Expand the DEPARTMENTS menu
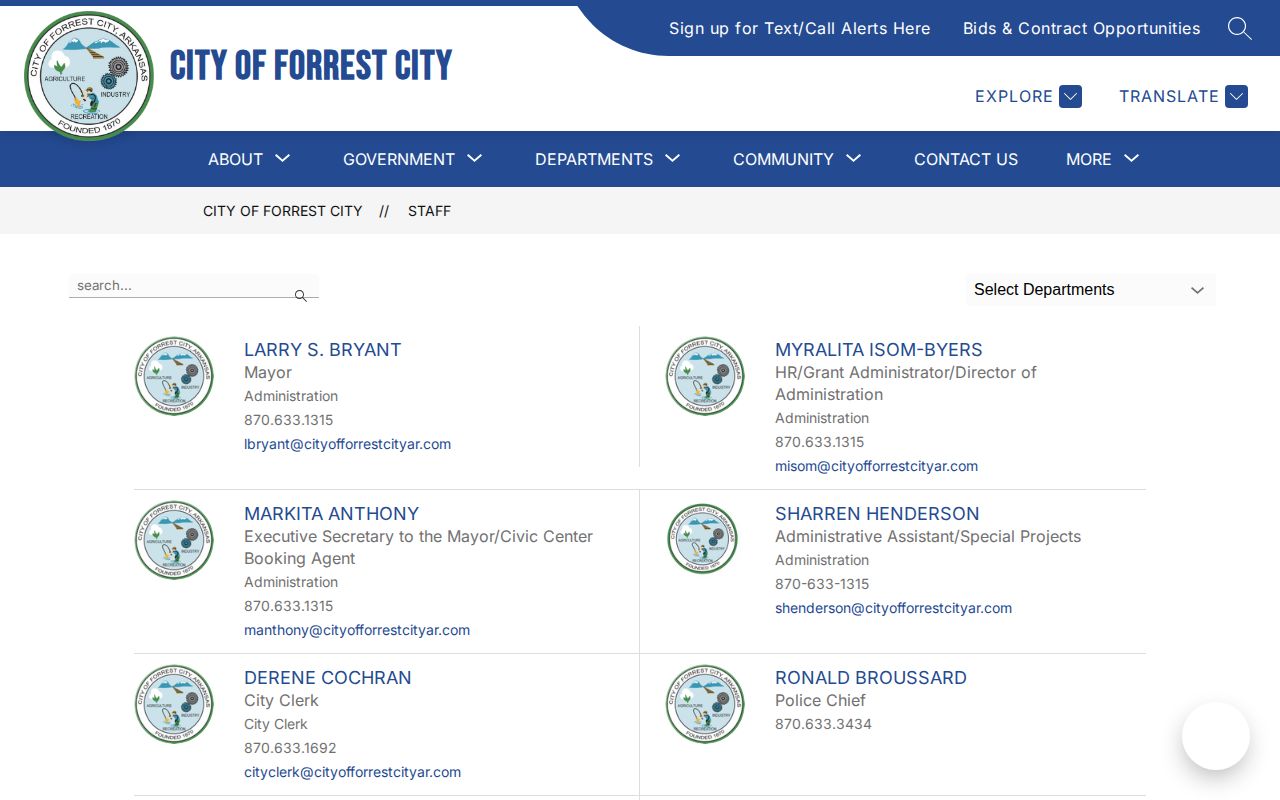The image size is (1280, 800). [608, 159]
